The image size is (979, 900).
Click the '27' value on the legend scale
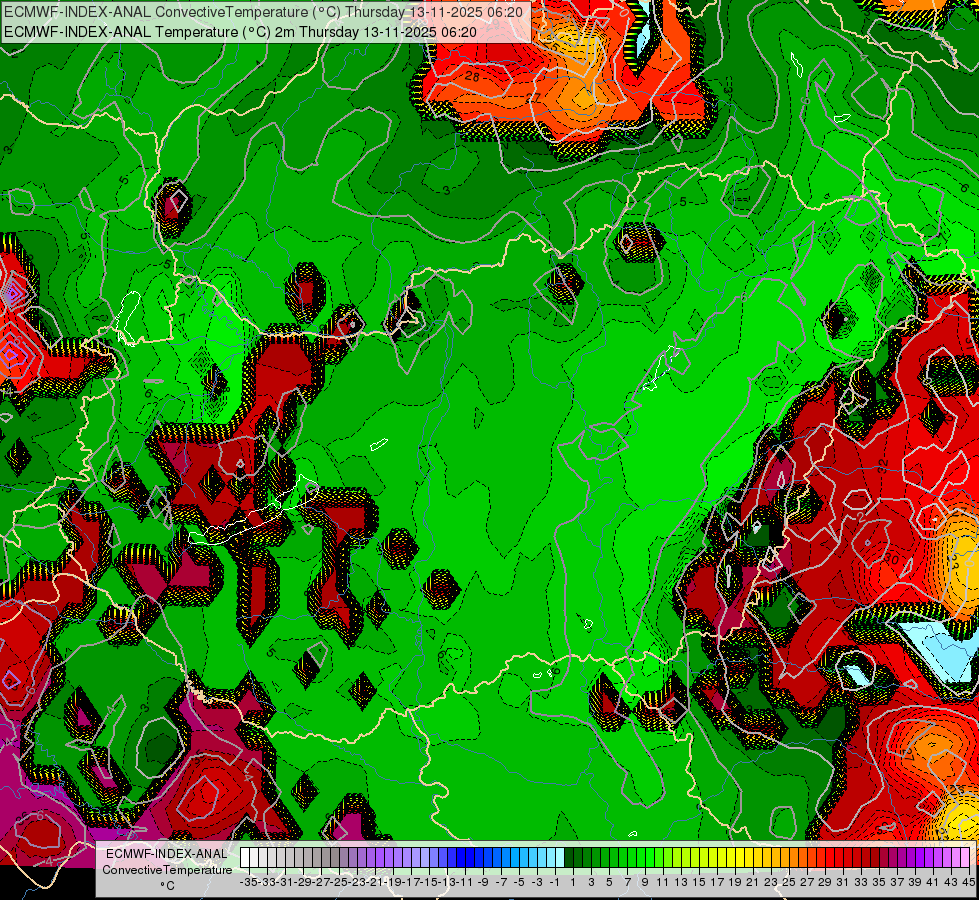click(807, 883)
